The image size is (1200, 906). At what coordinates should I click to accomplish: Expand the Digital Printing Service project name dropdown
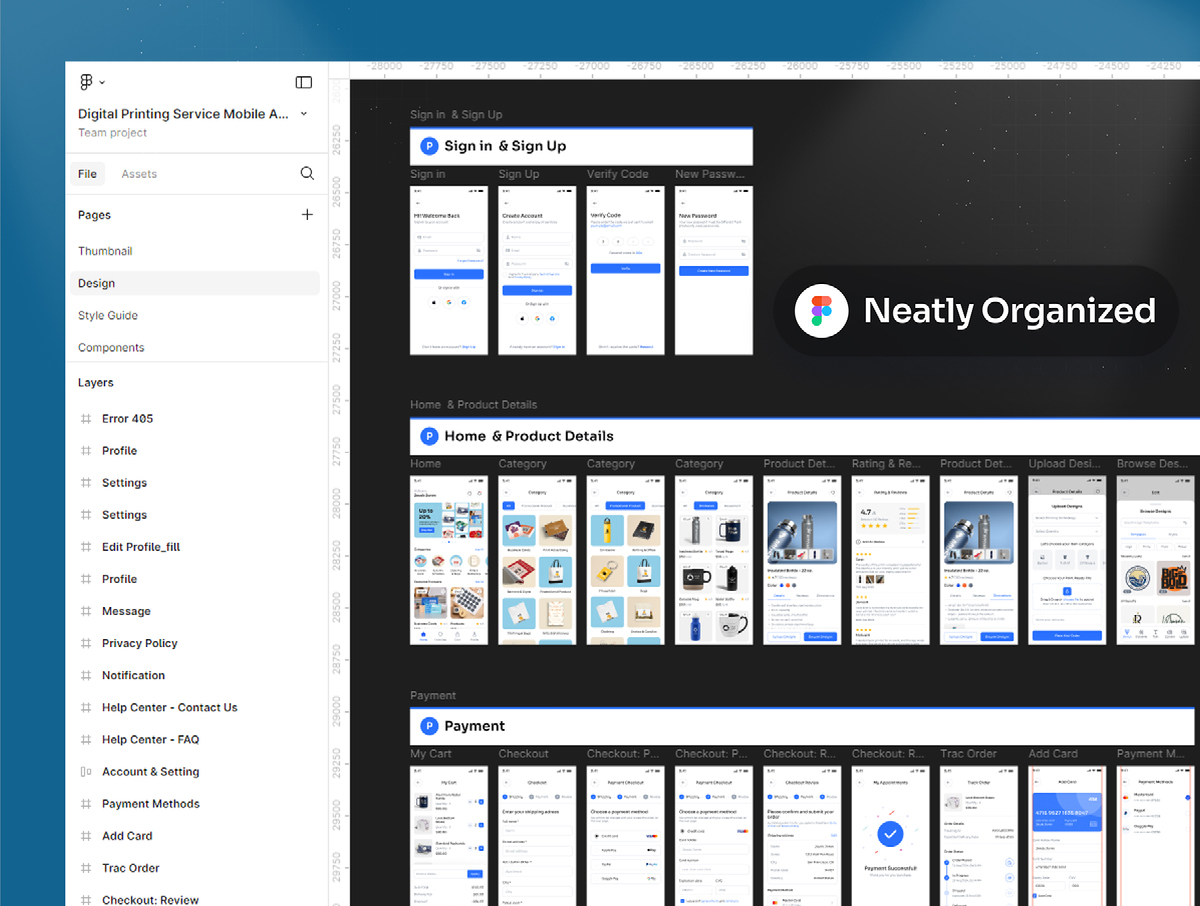click(304, 114)
